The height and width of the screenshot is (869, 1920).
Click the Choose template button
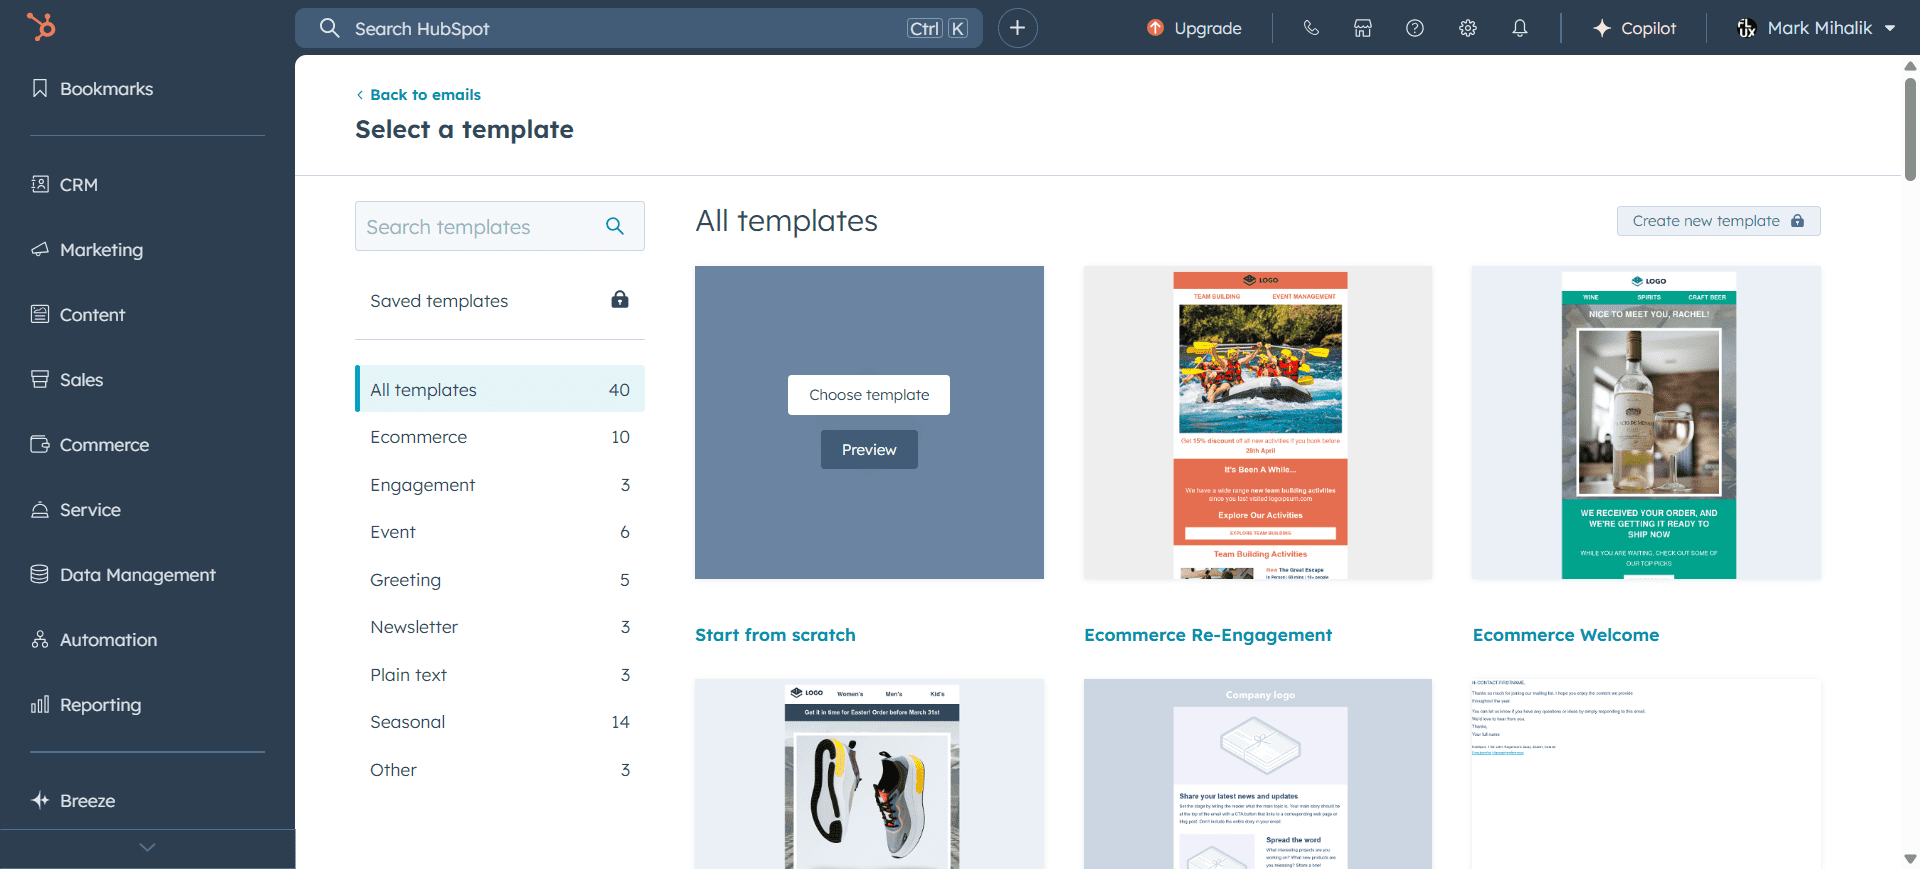click(869, 395)
